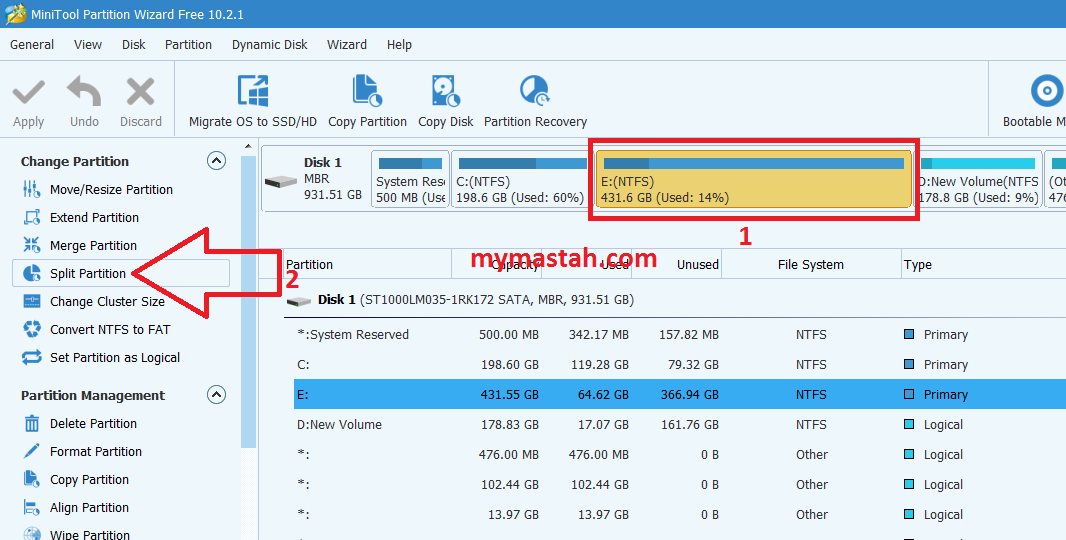Select Wipe Partition in the sidebar

[x=89, y=534]
